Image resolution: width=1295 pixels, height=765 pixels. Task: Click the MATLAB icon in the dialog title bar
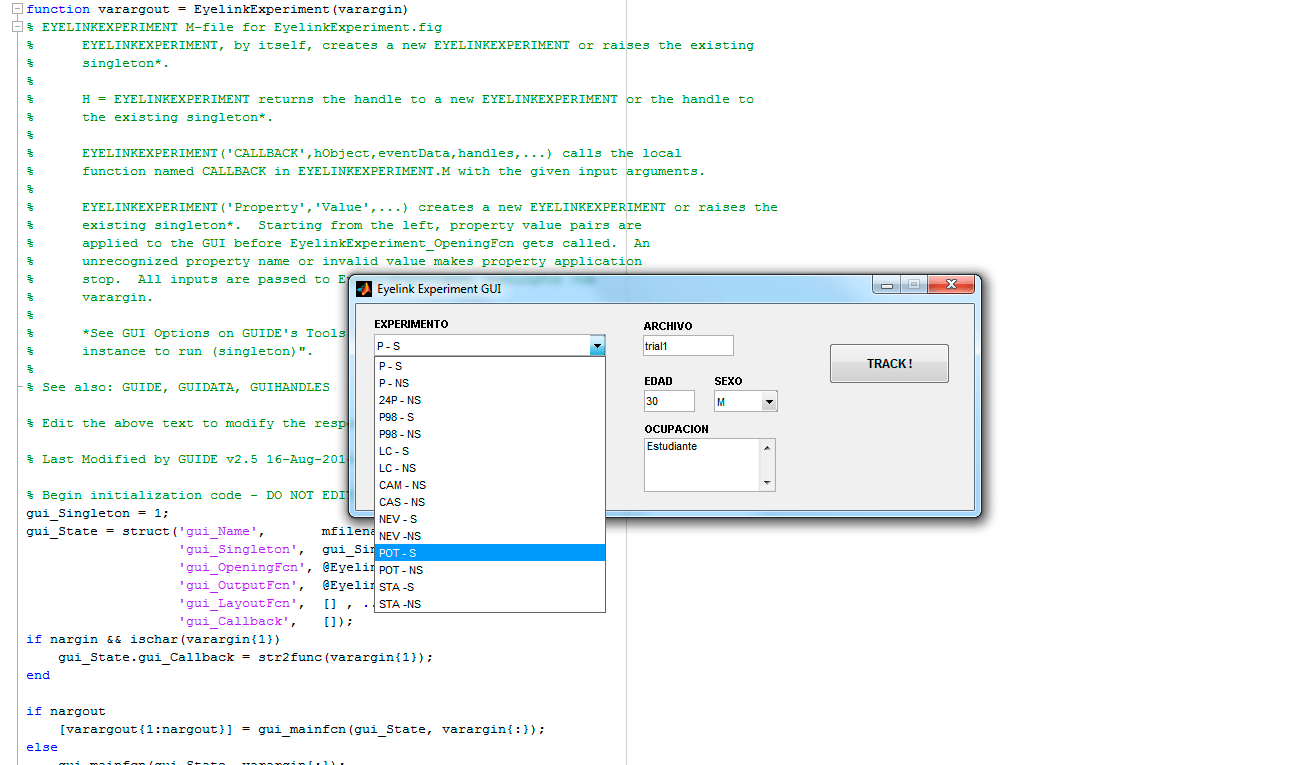coord(363,289)
